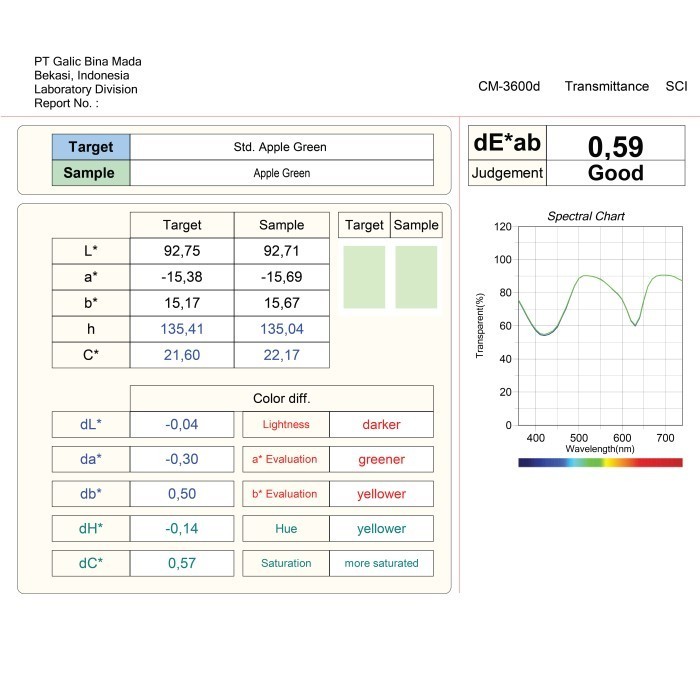Screen dimensions: 700x700
Task: Click the teal 'yellower' Hue result cell
Action: point(382,529)
